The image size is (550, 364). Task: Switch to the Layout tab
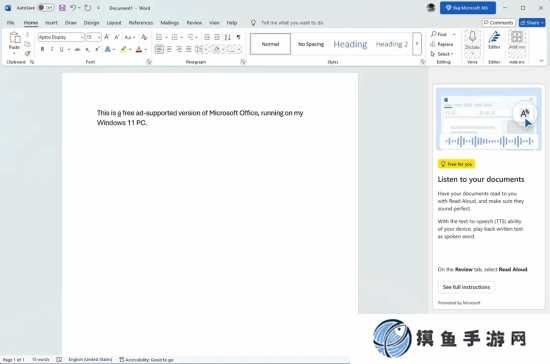[x=114, y=23]
